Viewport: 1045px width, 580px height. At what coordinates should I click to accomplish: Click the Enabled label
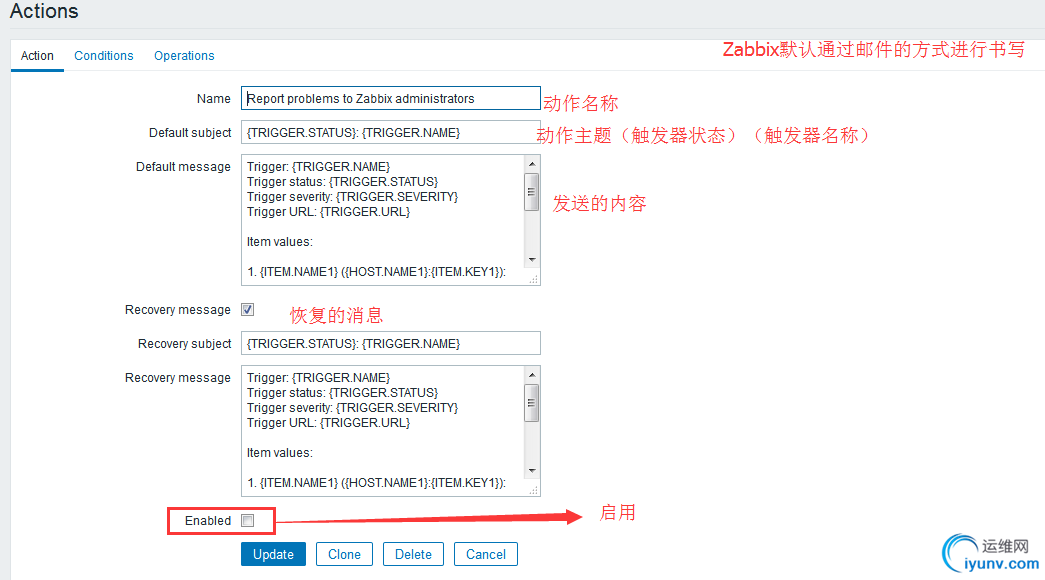[x=208, y=521]
